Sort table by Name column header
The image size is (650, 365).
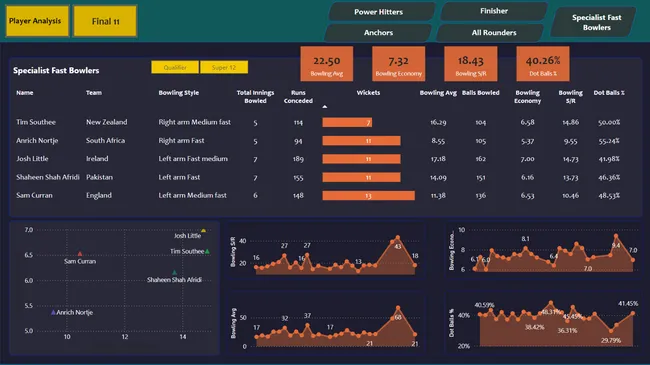pos(24,92)
